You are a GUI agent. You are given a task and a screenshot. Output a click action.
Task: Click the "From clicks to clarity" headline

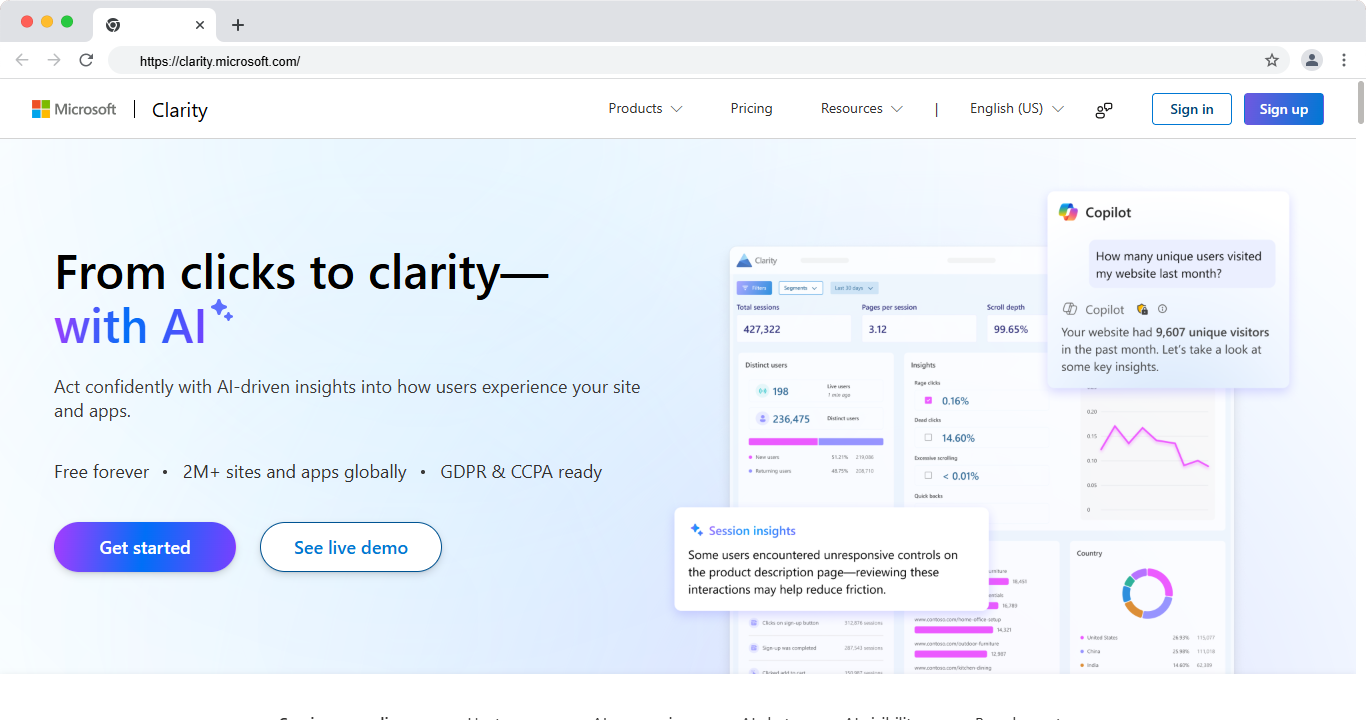[x=302, y=272]
